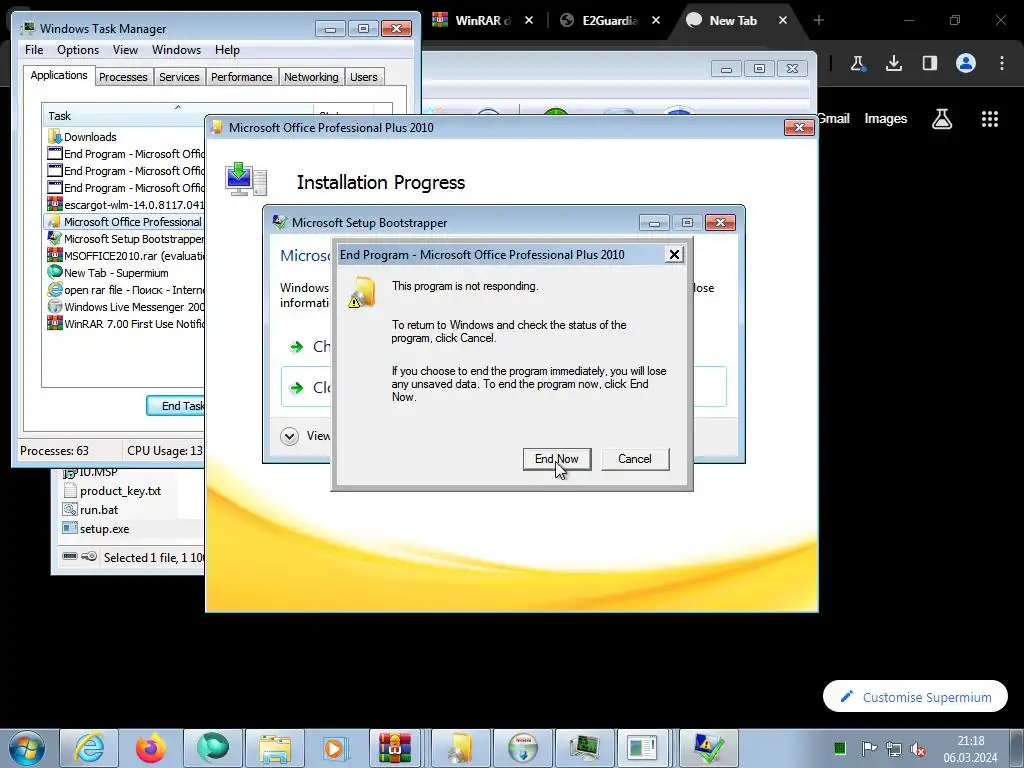
Task: Click the green CPU meter tray icon
Action: tap(840, 748)
